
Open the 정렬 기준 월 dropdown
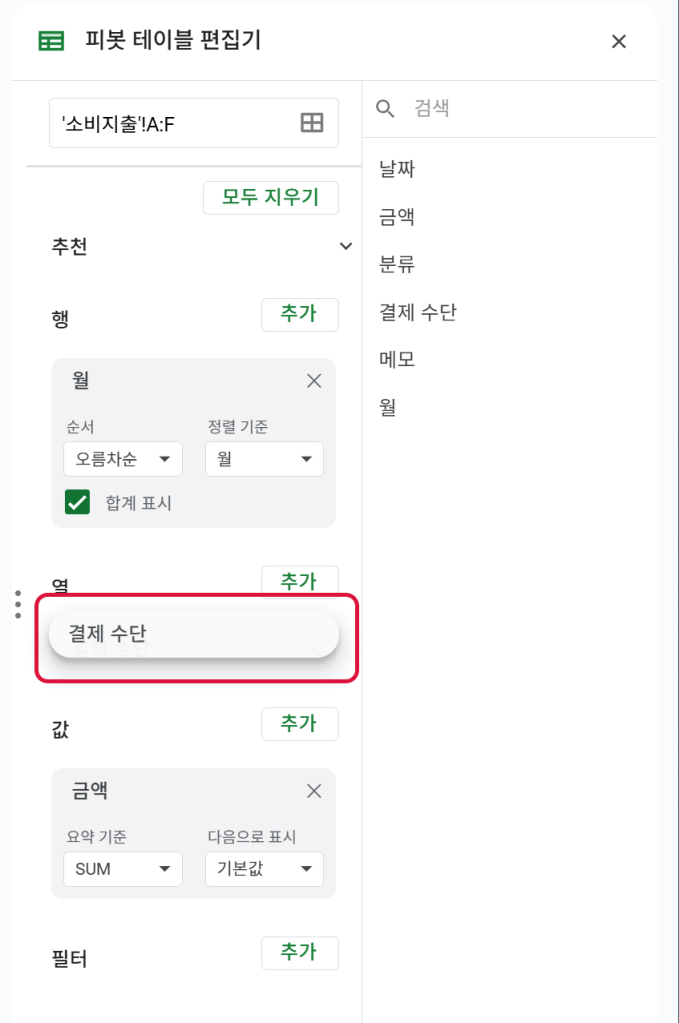point(264,459)
